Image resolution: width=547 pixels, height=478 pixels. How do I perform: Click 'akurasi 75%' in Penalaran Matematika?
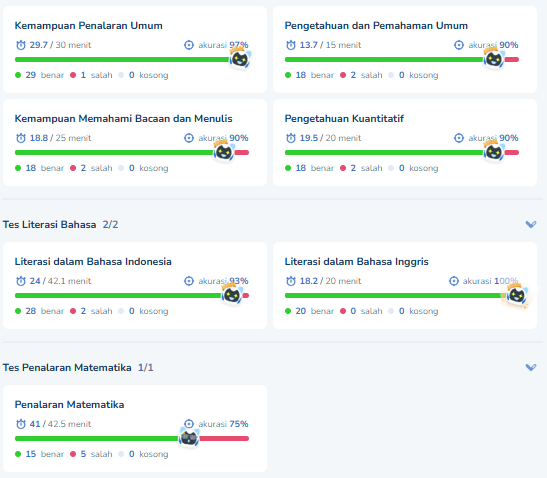[223, 424]
